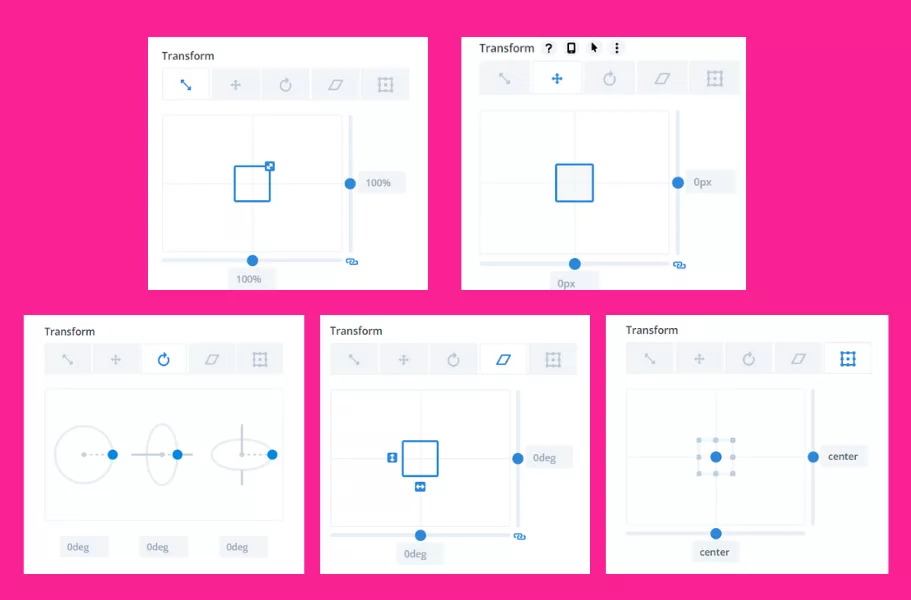This screenshot has width=911, height=600.
Task: Select the Origin tab in the skew panel
Action: point(553,360)
